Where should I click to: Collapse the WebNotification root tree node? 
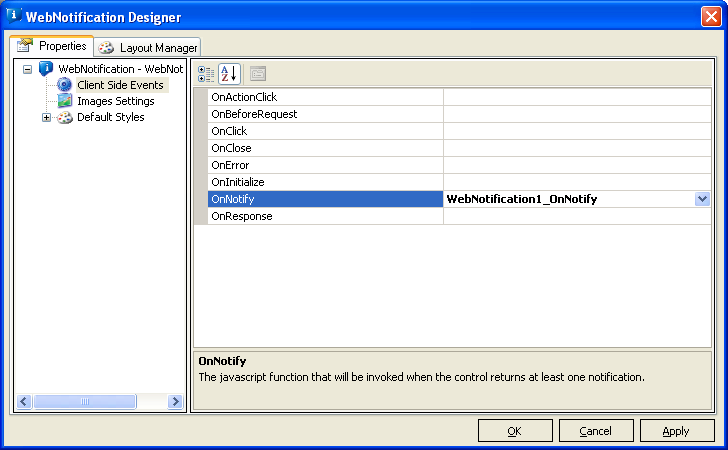point(28,69)
